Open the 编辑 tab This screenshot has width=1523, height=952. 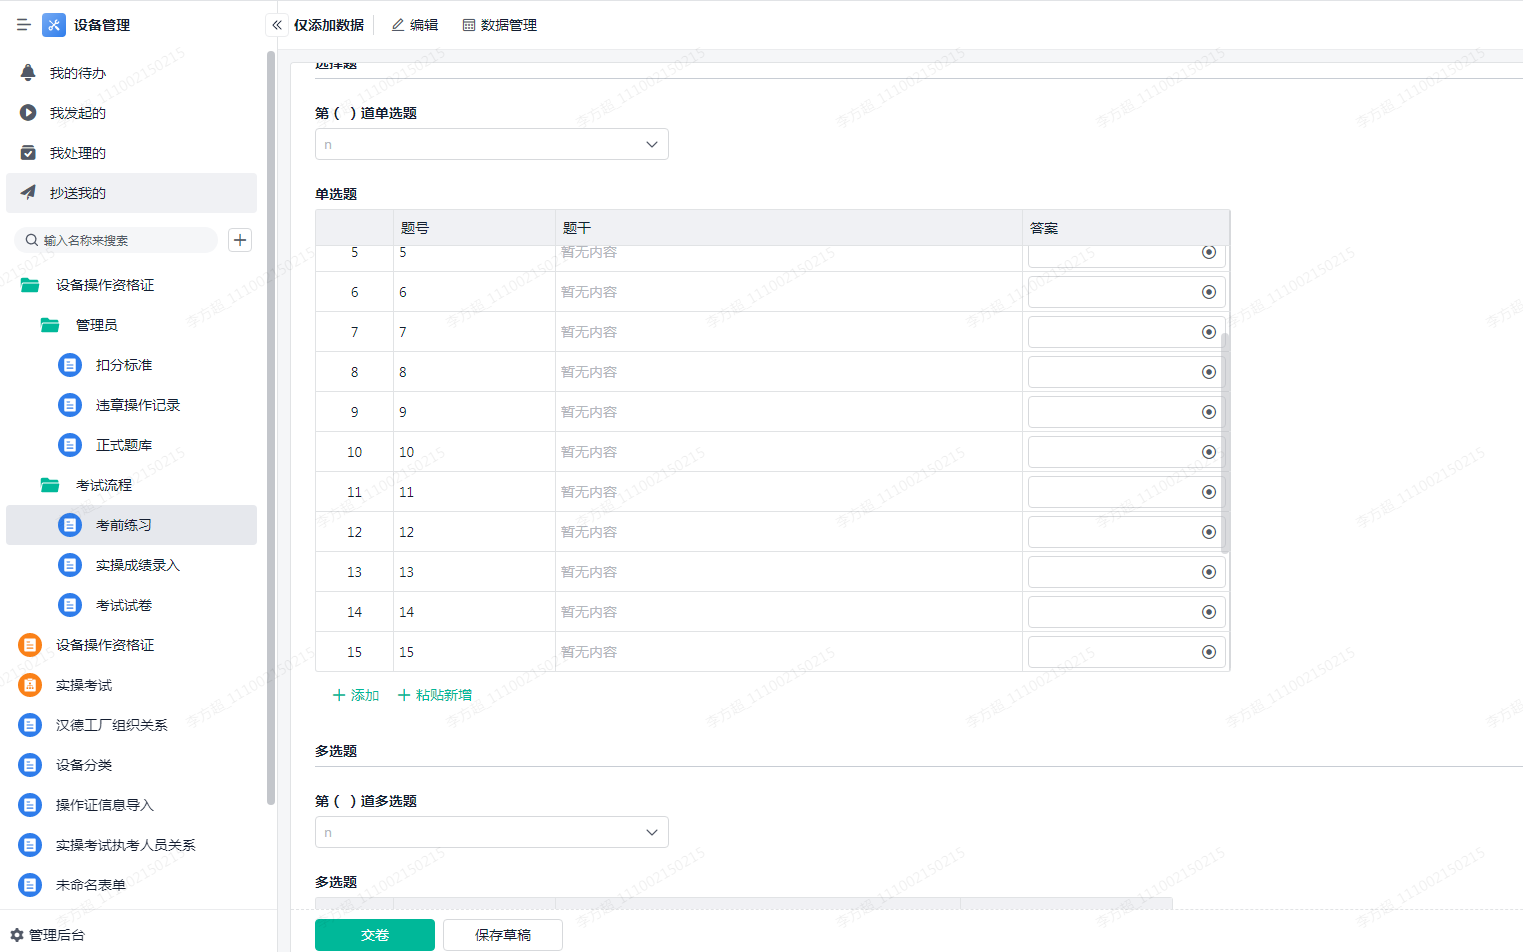click(x=415, y=25)
